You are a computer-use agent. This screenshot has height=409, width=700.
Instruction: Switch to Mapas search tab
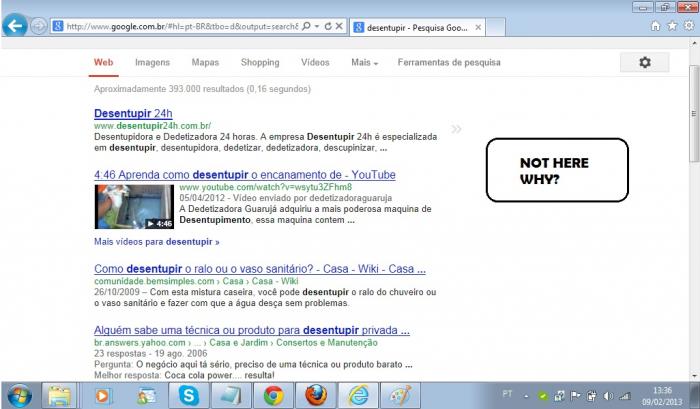205,63
